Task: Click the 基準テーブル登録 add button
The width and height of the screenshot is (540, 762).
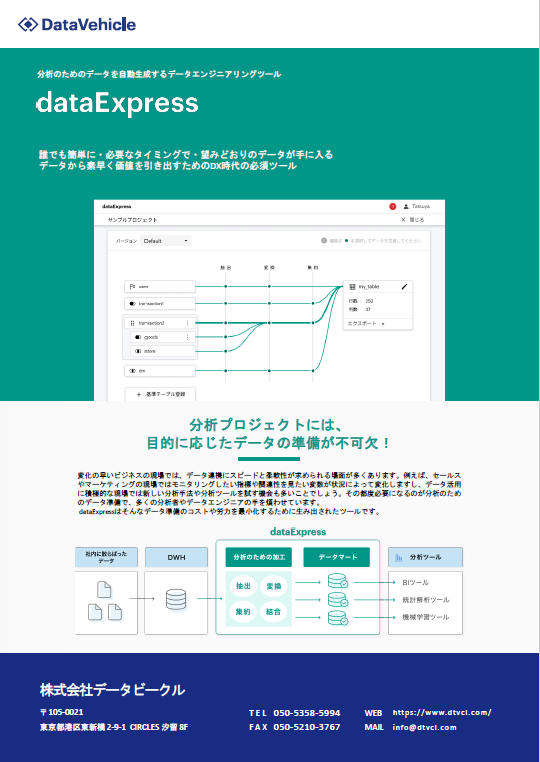Action: [x=160, y=394]
